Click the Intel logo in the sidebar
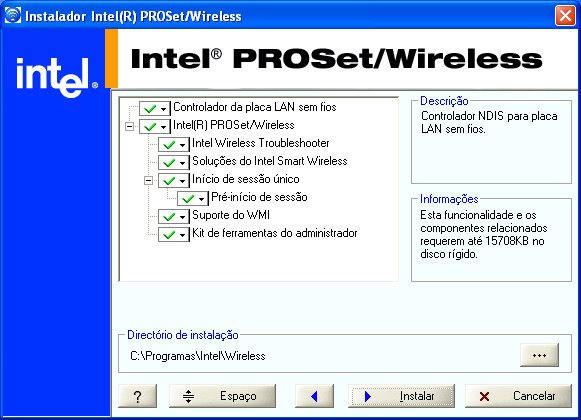This screenshot has width=581, height=420. click(x=57, y=77)
